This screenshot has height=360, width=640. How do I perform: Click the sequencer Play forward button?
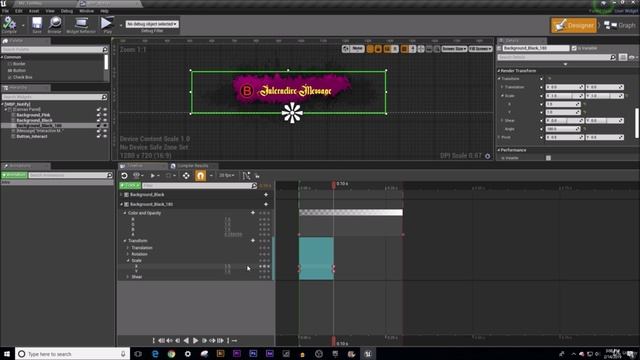[x=195, y=340]
